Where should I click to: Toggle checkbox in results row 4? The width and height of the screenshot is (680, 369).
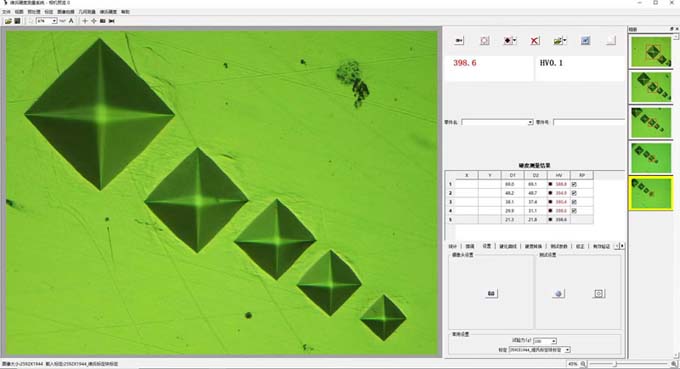click(574, 211)
